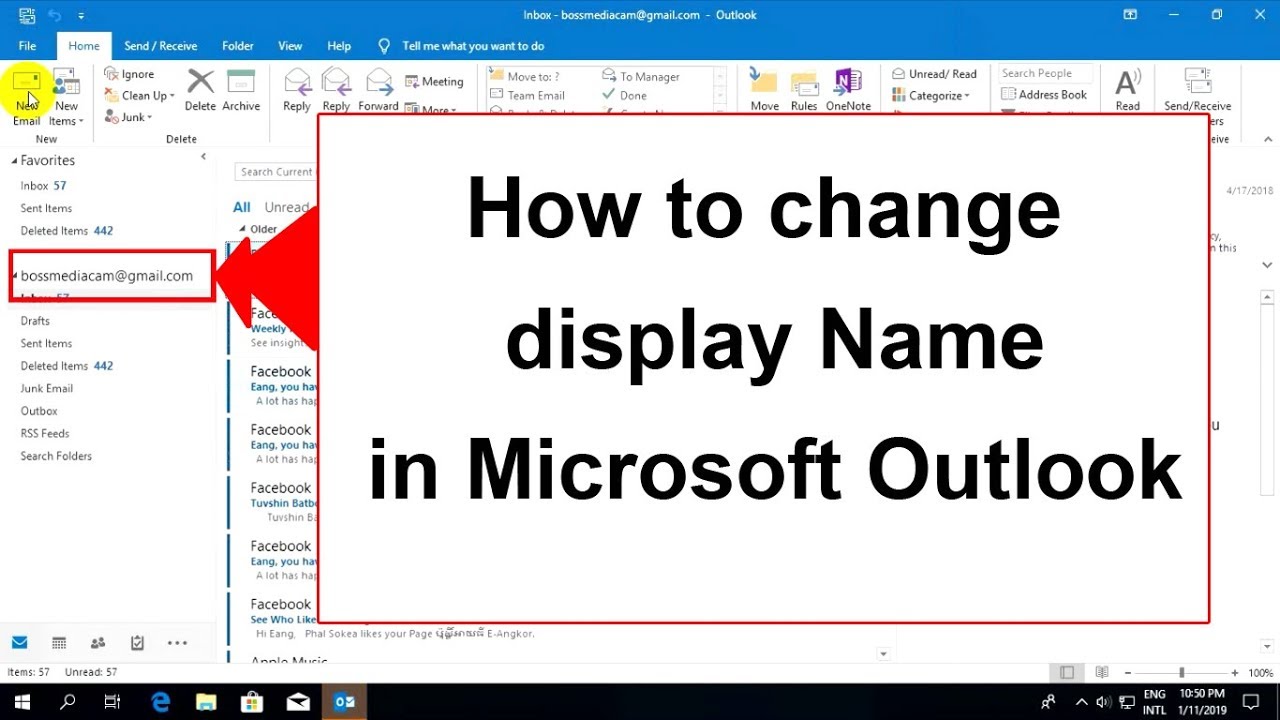Adjust the zoom slider
The image size is (1280, 720).
1181,673
